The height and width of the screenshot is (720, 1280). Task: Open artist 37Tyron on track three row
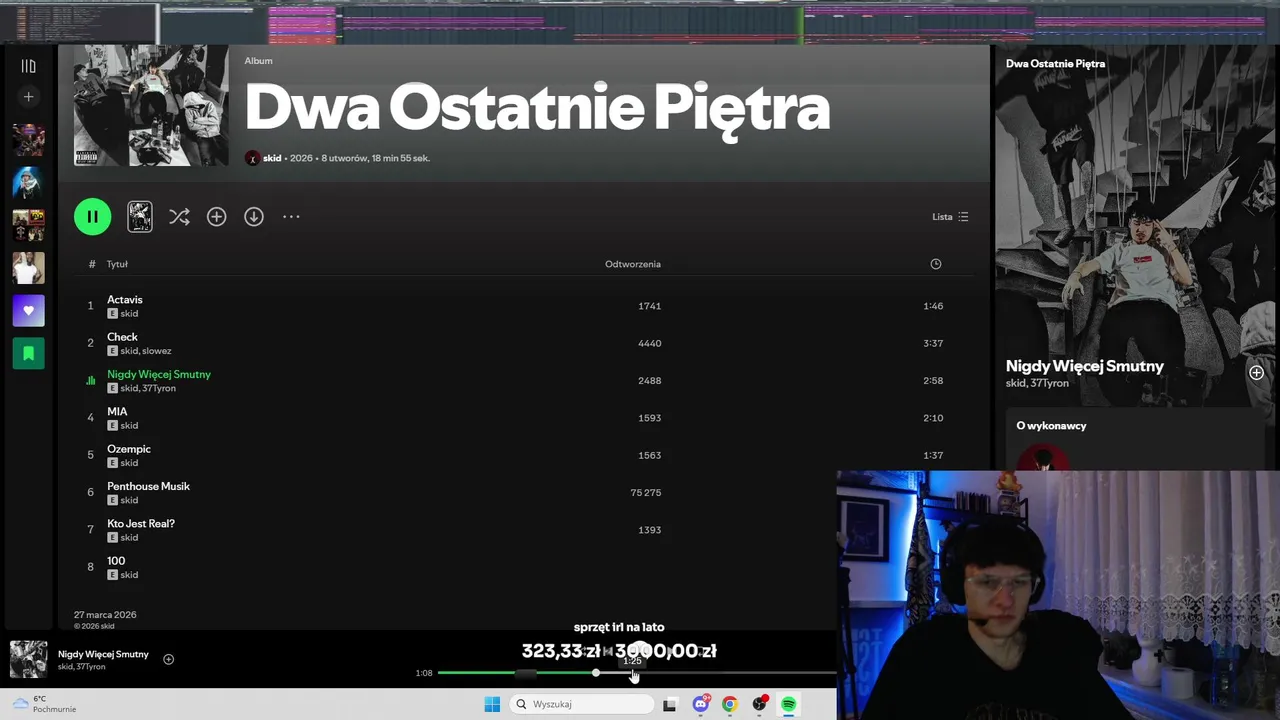159,388
